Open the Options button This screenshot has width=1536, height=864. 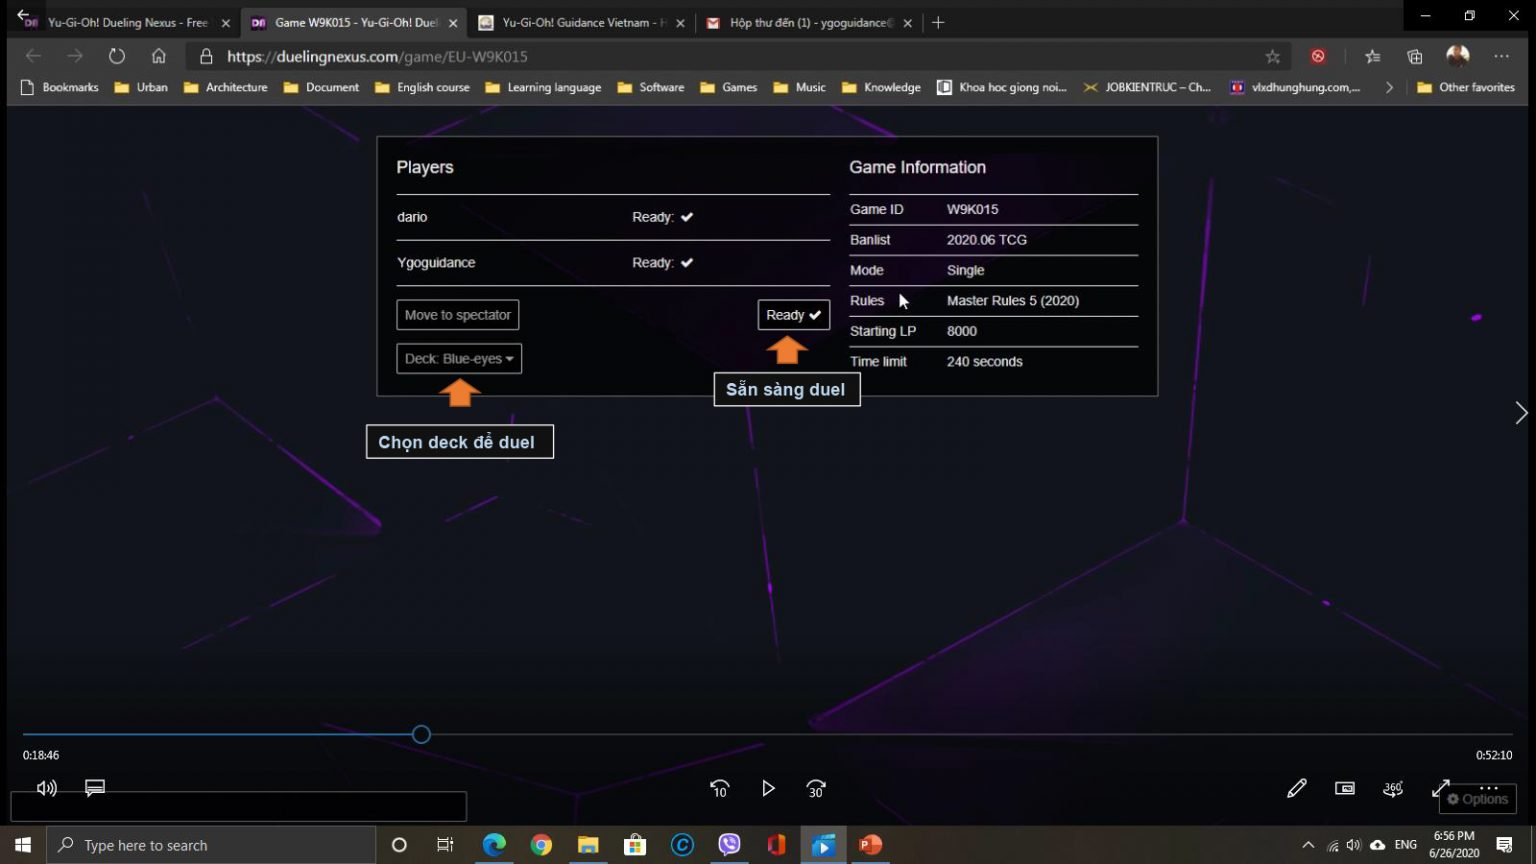[x=1477, y=799]
